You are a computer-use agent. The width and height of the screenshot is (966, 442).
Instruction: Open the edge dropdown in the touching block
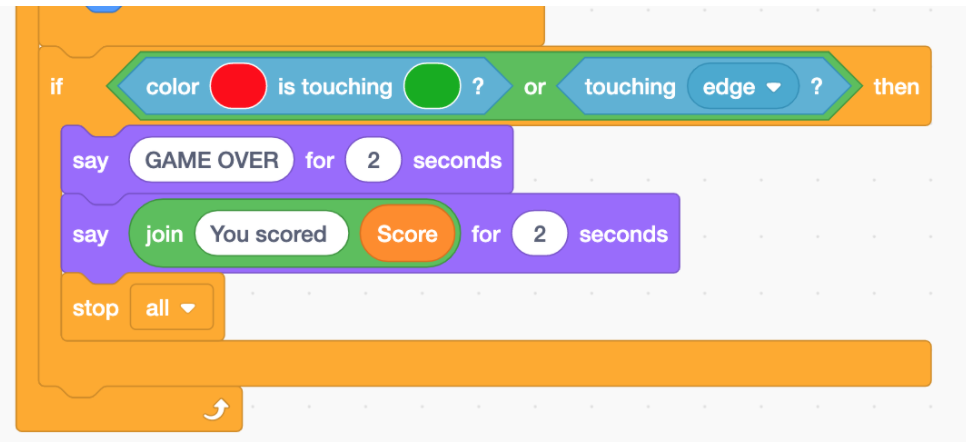coord(743,87)
